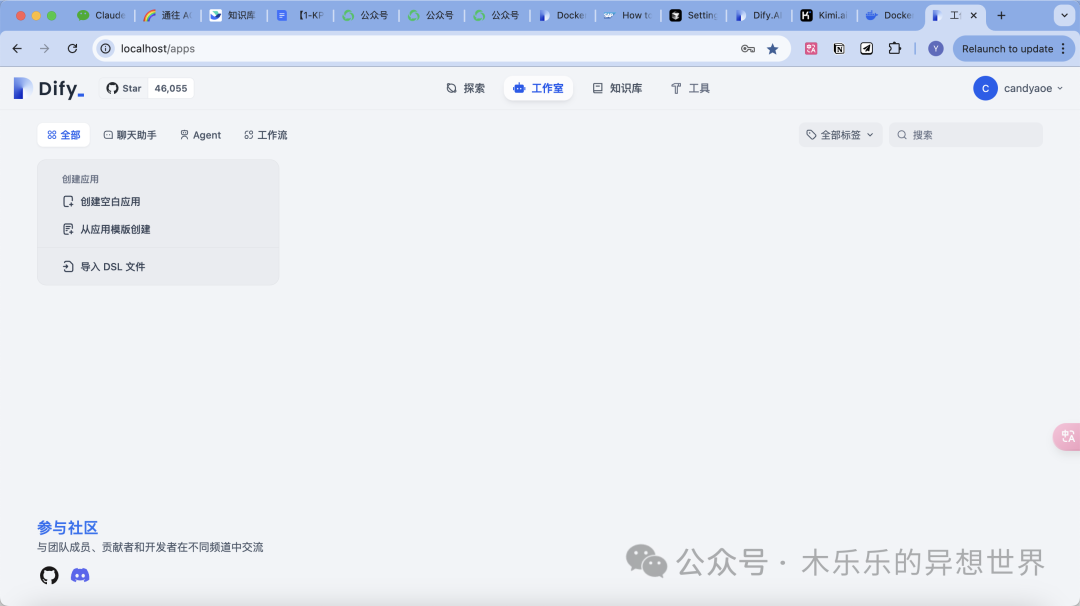Screen dimensions: 1080x606
Task: Switch to the Claude browser tab
Action: 102,15
